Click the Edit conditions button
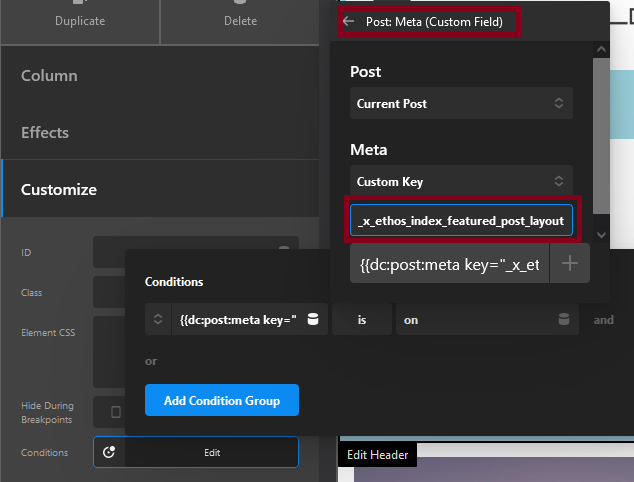Viewport: 634px width, 482px height. tap(211, 452)
